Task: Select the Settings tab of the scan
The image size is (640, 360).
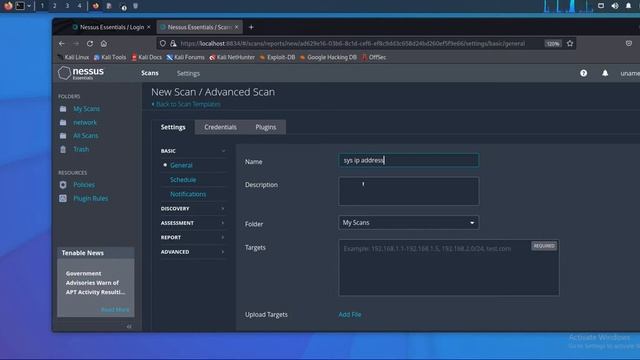Action: coord(173,127)
